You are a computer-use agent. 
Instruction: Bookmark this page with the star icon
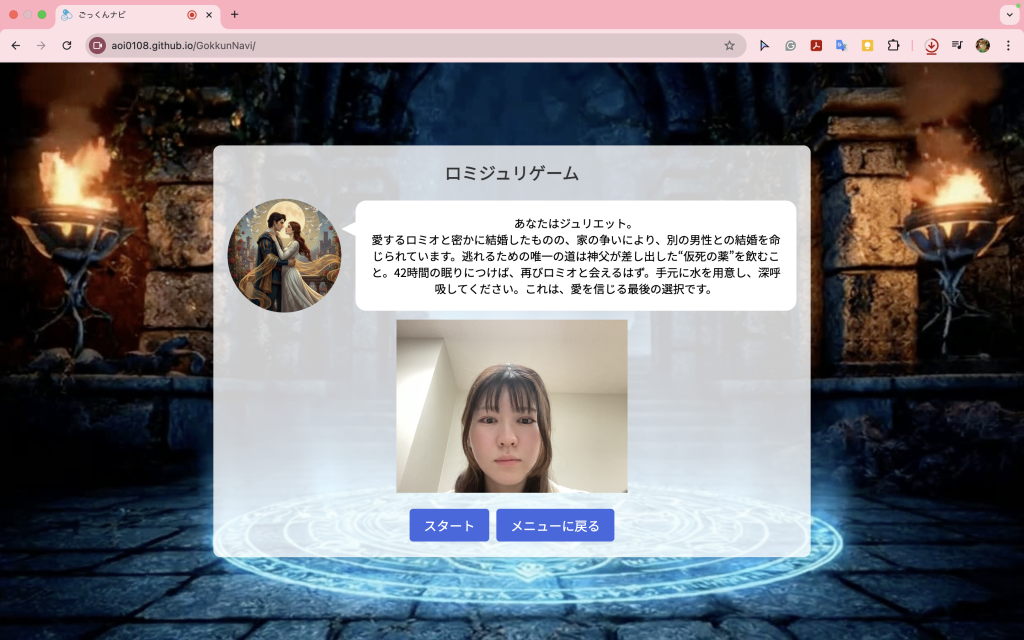tap(729, 45)
